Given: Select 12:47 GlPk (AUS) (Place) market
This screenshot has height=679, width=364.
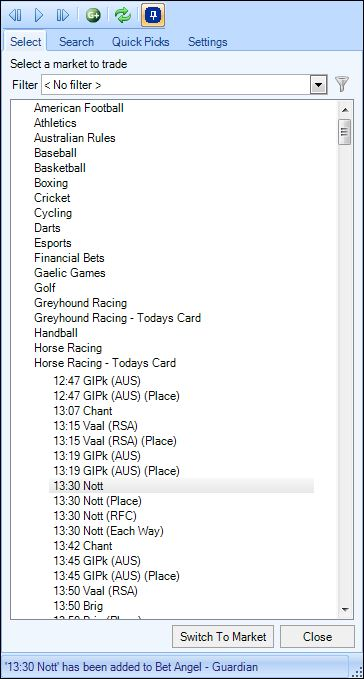Looking at the screenshot, I should pos(116,396).
